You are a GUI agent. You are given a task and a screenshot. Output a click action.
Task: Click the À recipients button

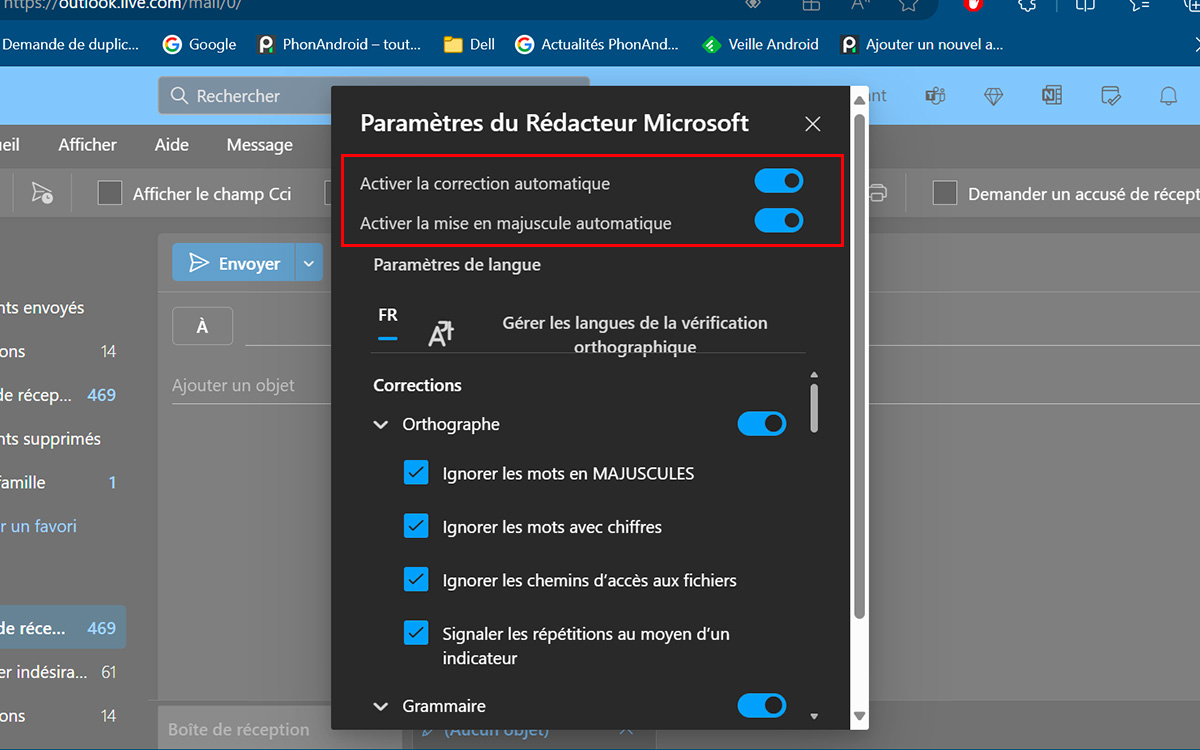(x=202, y=327)
